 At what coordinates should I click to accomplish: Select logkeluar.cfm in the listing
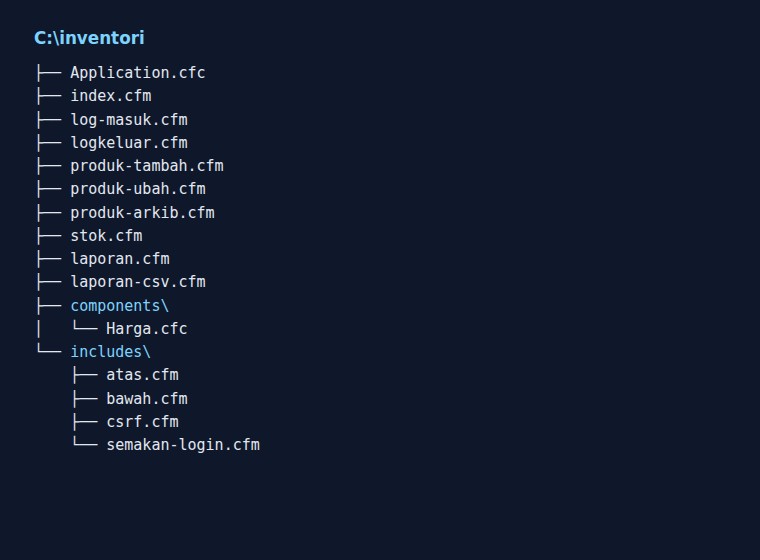(129, 143)
